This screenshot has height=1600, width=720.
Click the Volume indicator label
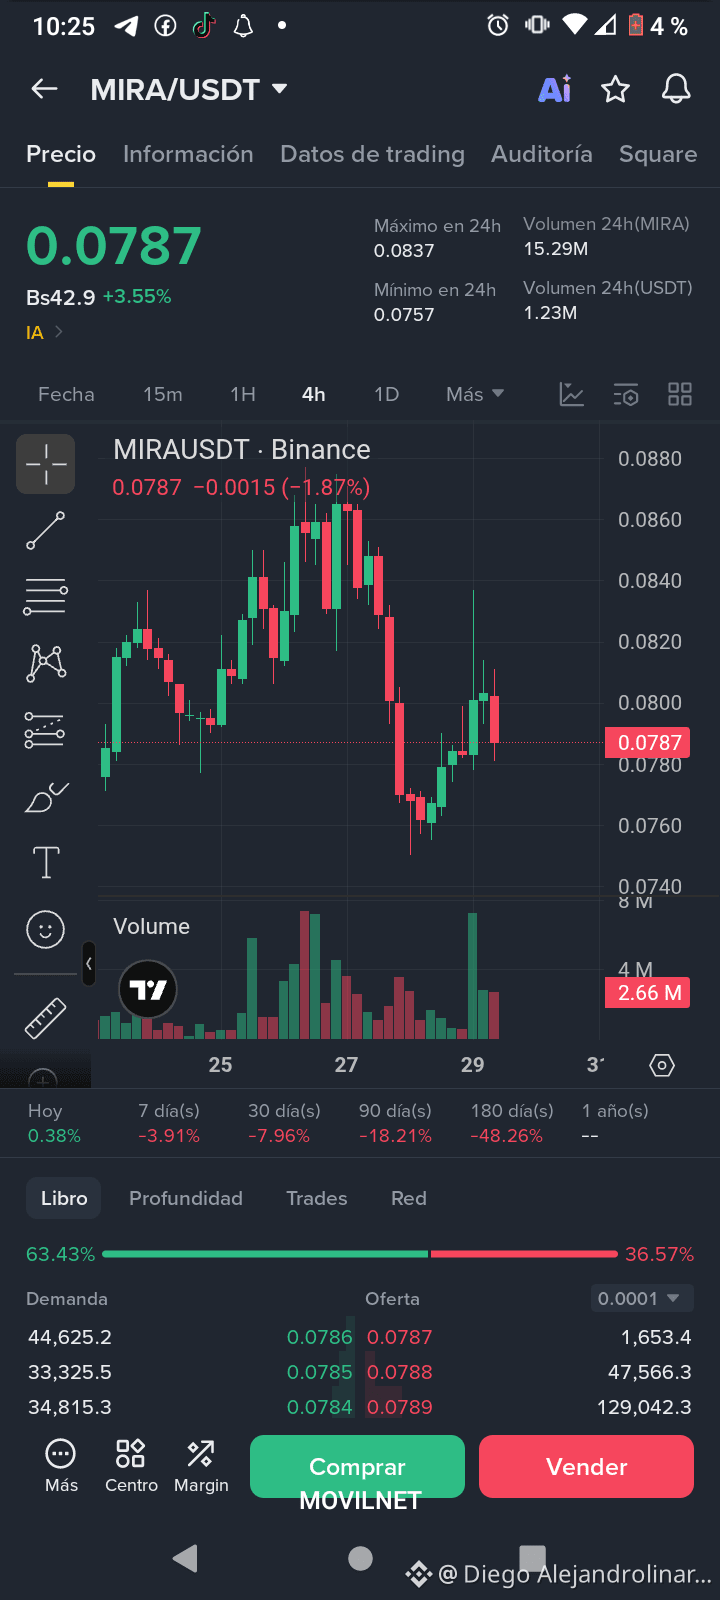click(x=151, y=926)
